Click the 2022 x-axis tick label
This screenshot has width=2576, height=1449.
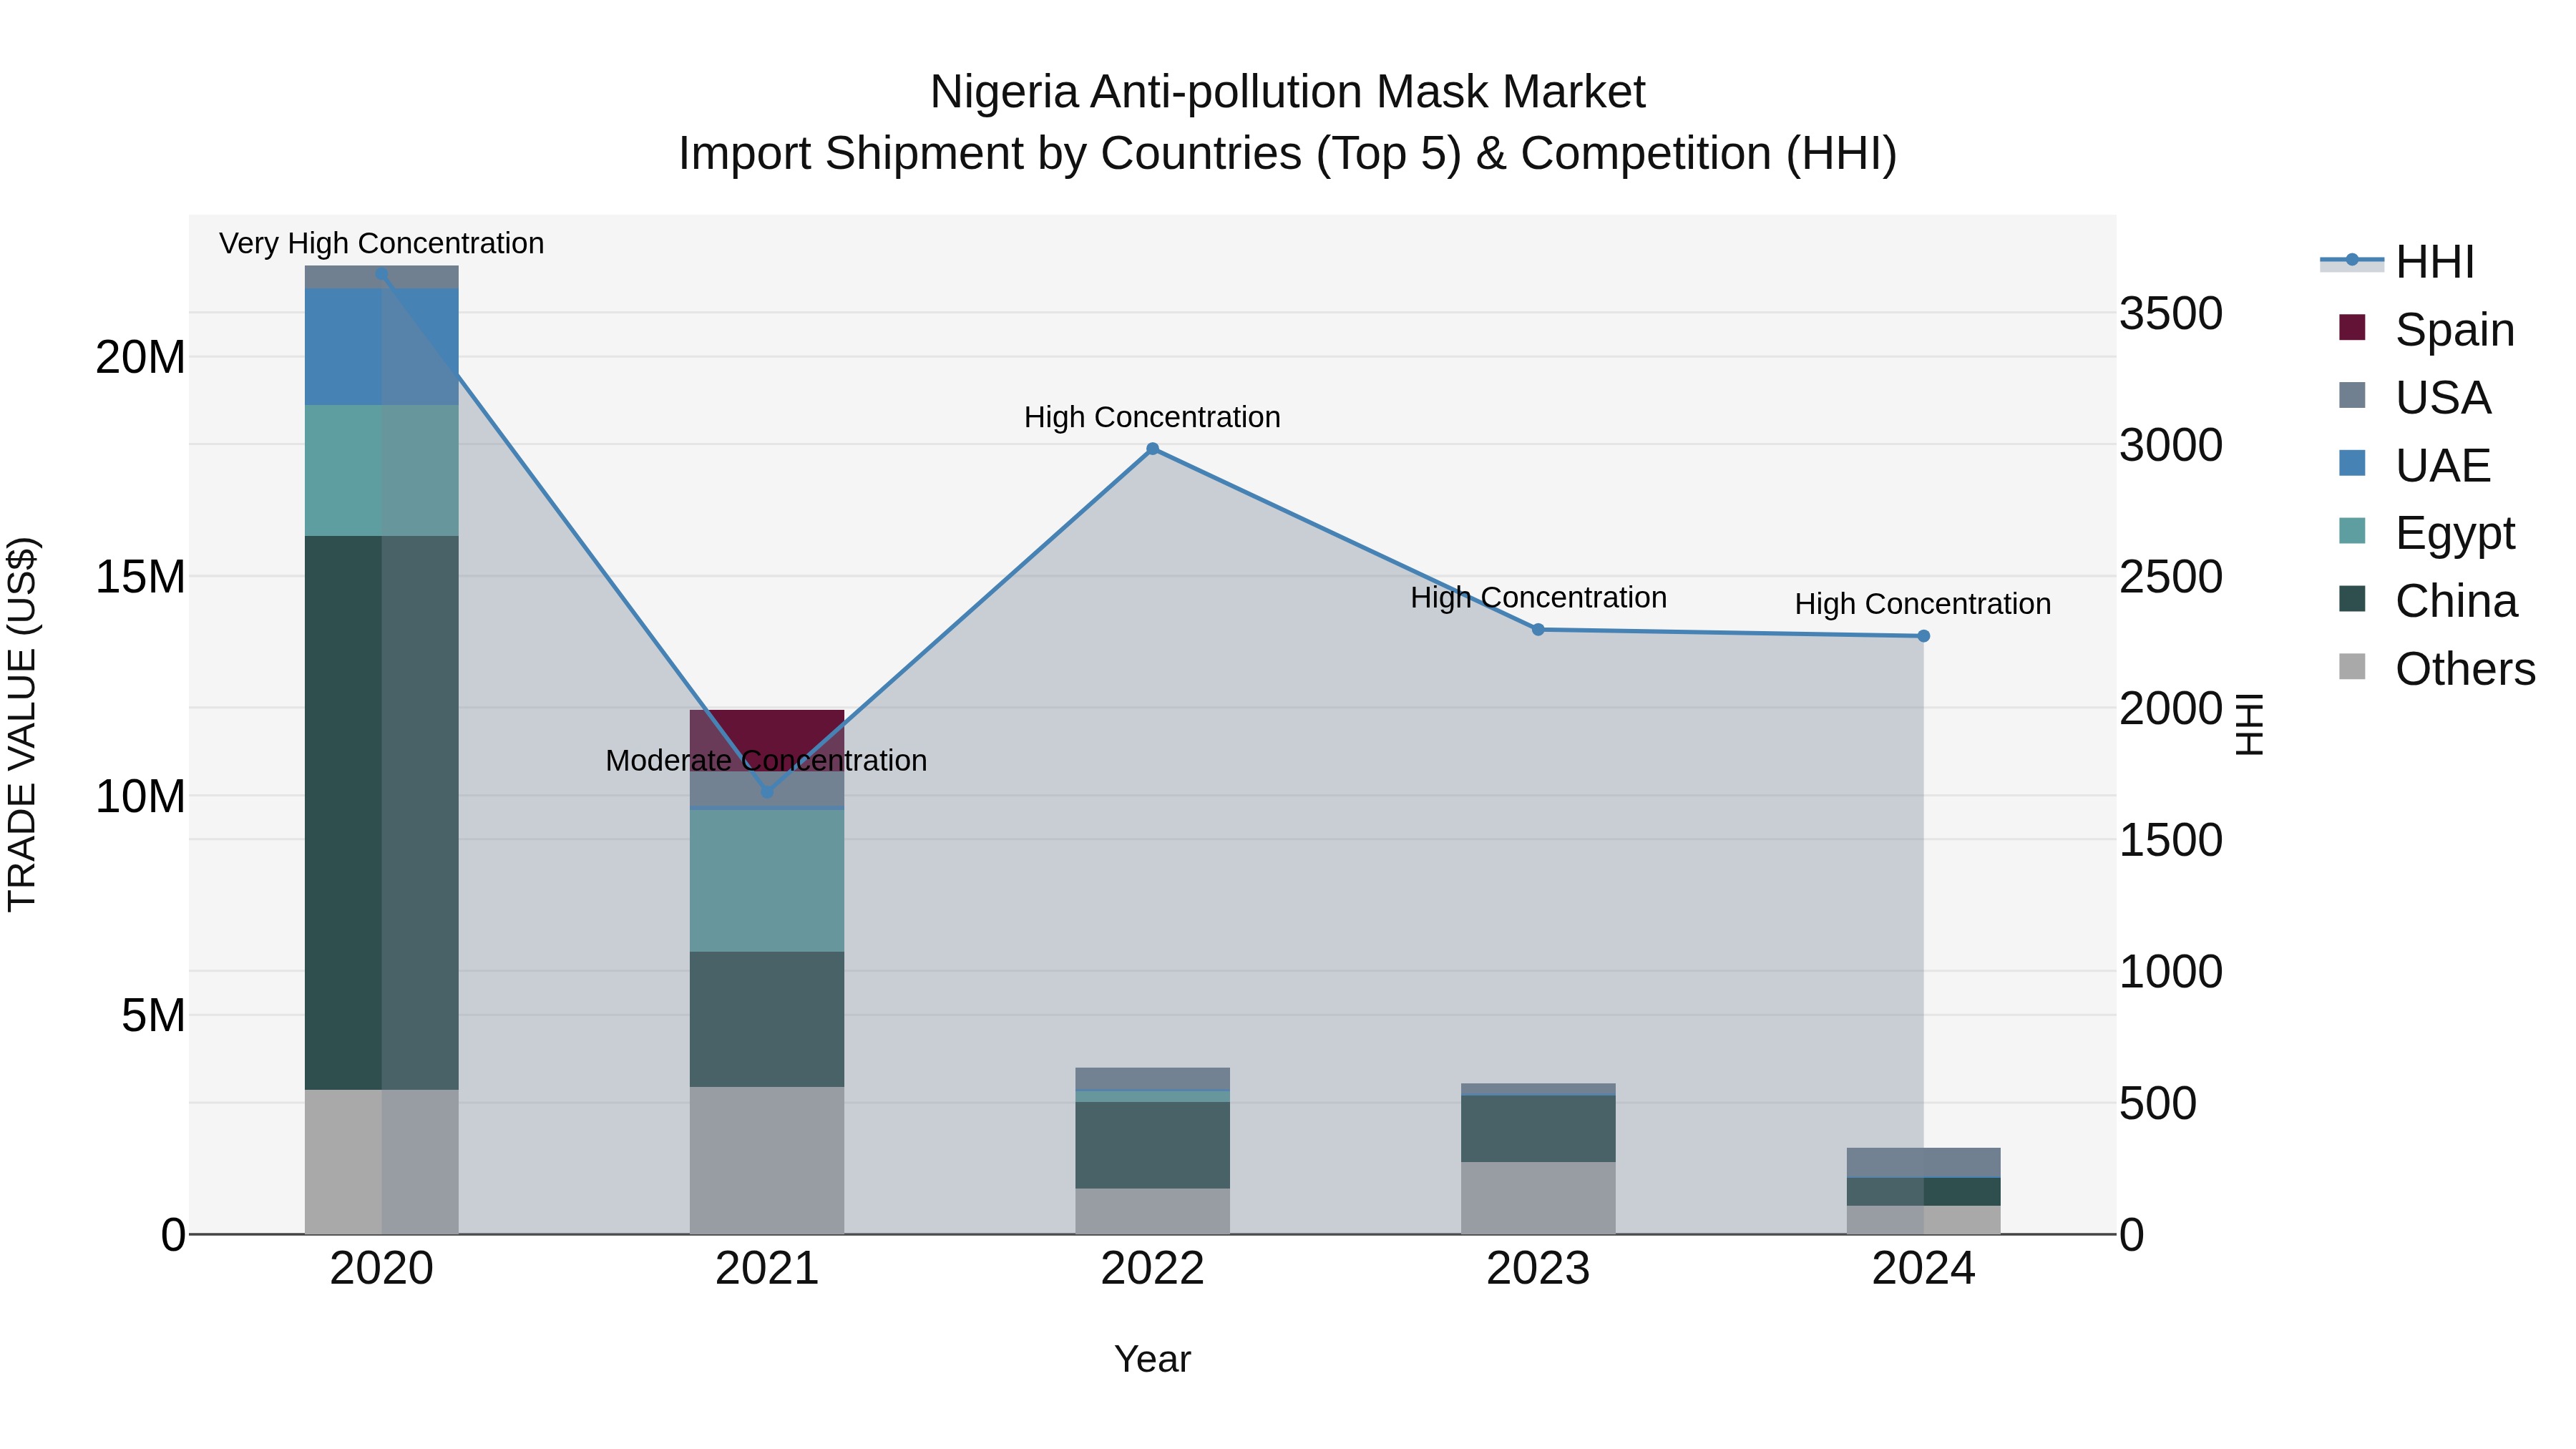[x=1152, y=1269]
